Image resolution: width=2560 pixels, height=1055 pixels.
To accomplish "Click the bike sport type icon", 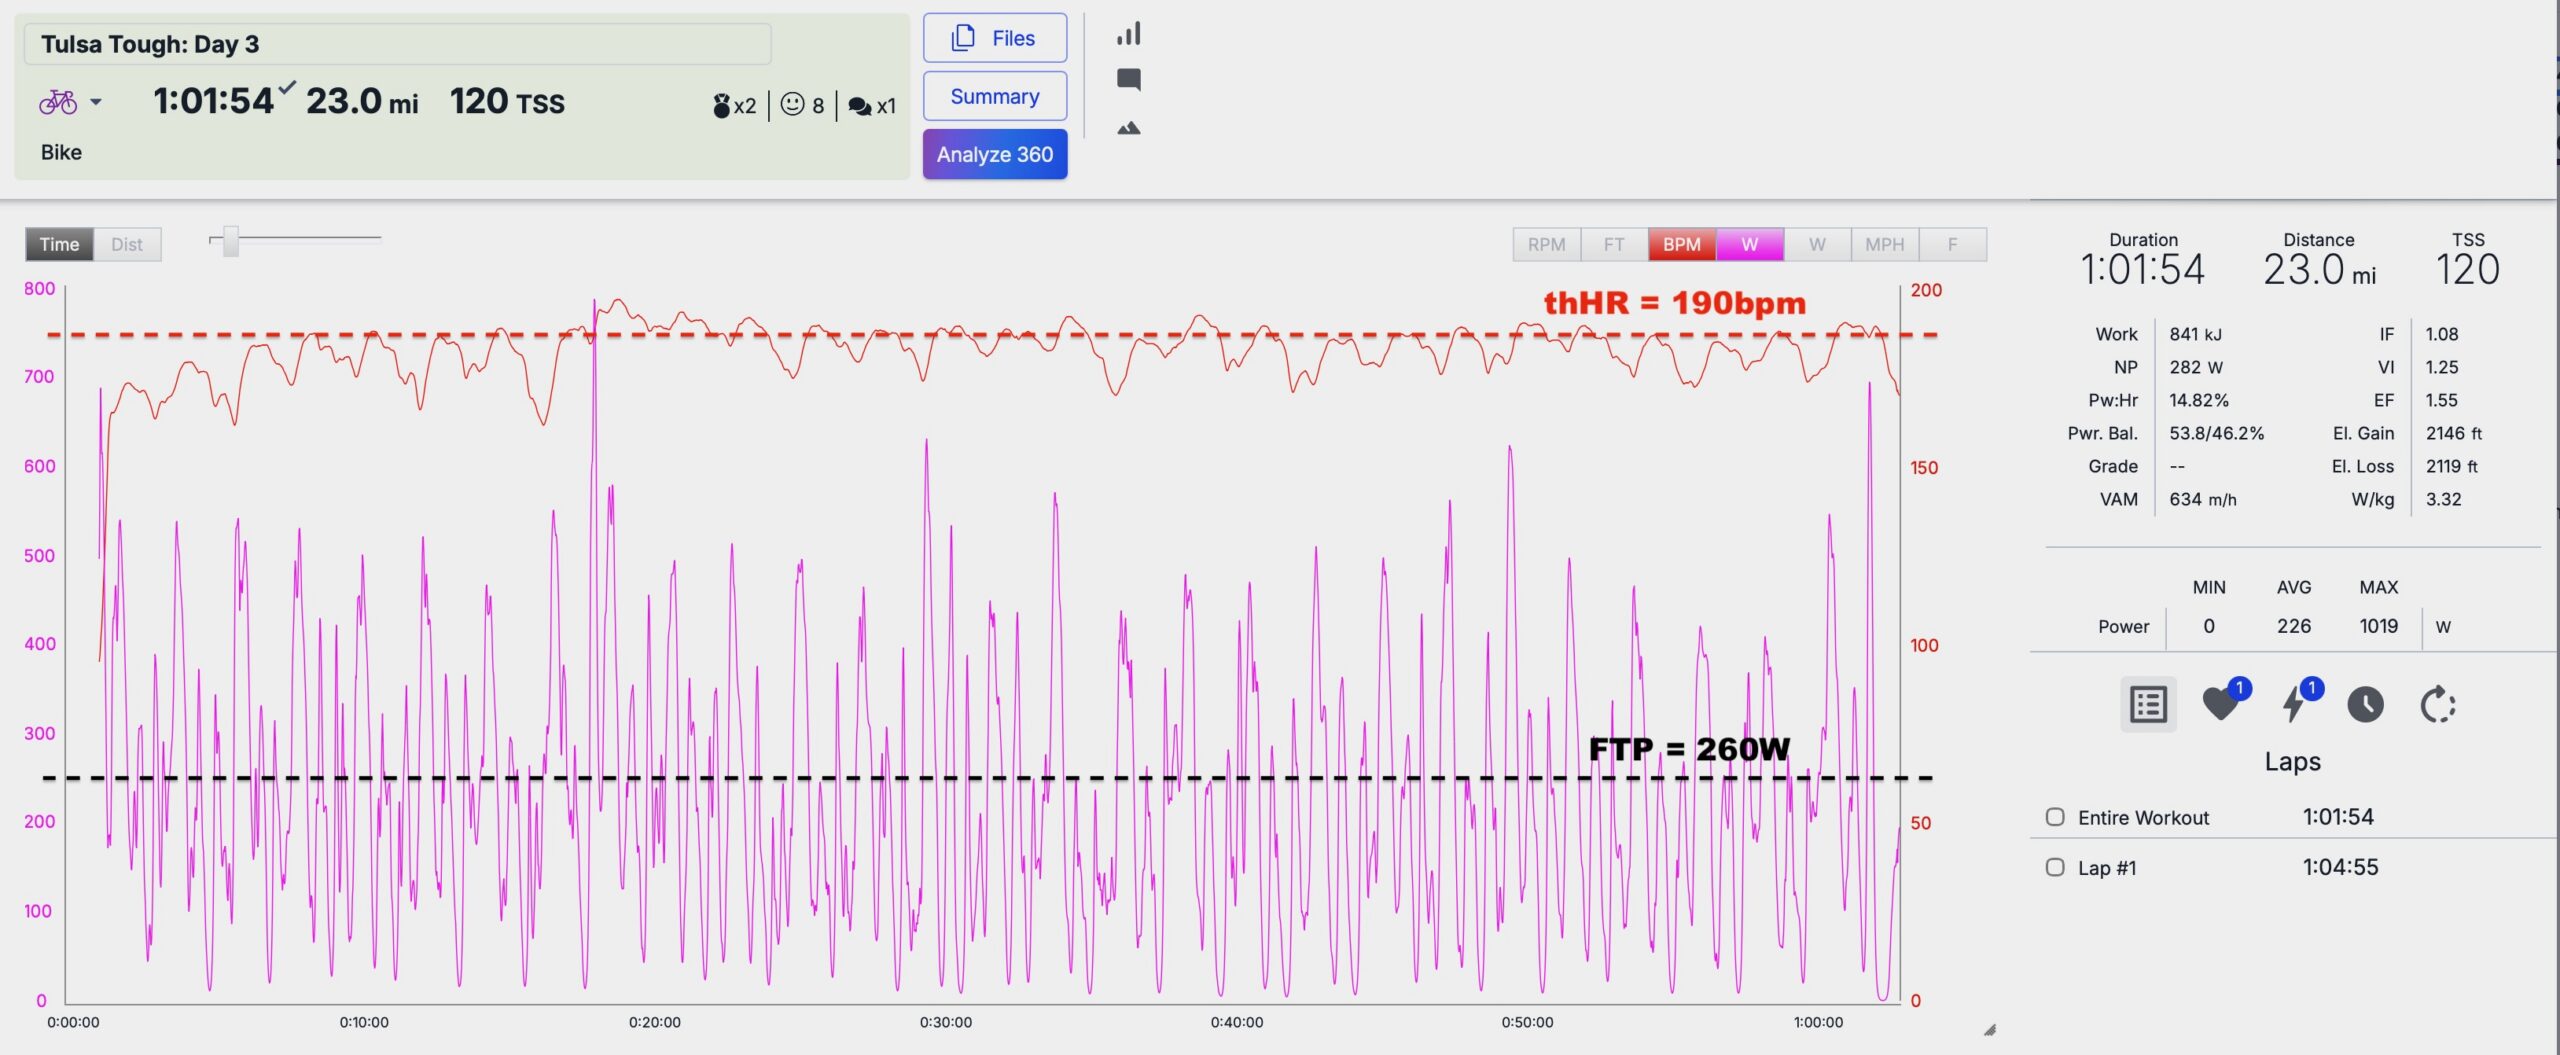I will point(58,102).
